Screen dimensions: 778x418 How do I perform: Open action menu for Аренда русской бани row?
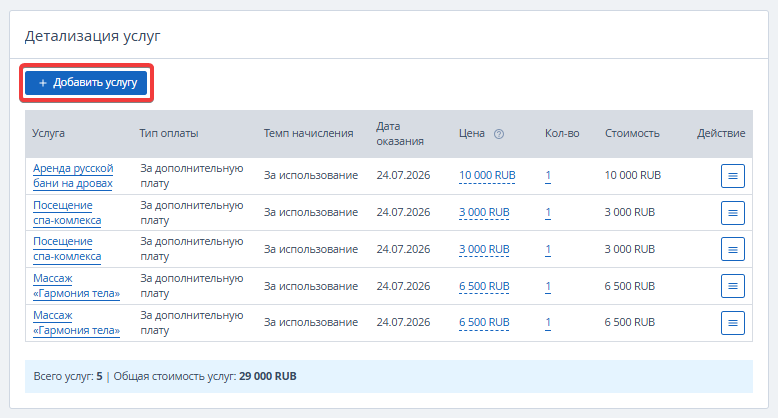coord(732,176)
